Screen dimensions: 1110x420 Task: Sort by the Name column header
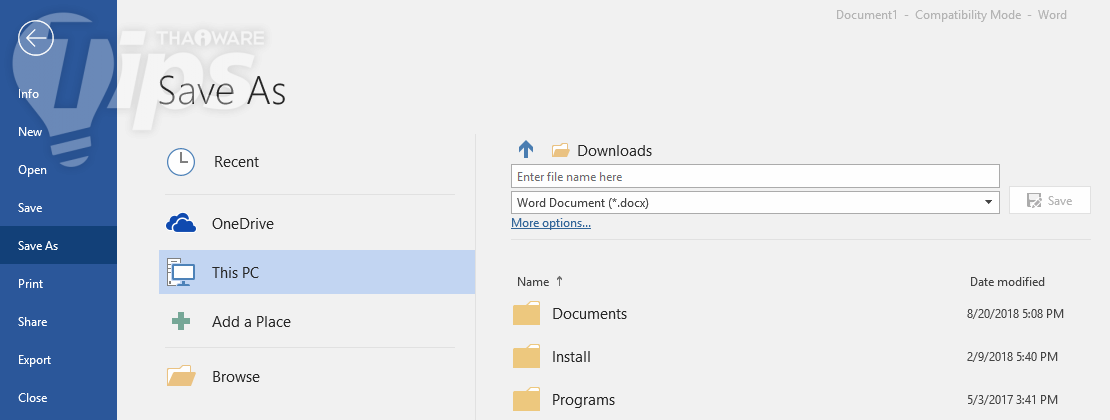[533, 282]
